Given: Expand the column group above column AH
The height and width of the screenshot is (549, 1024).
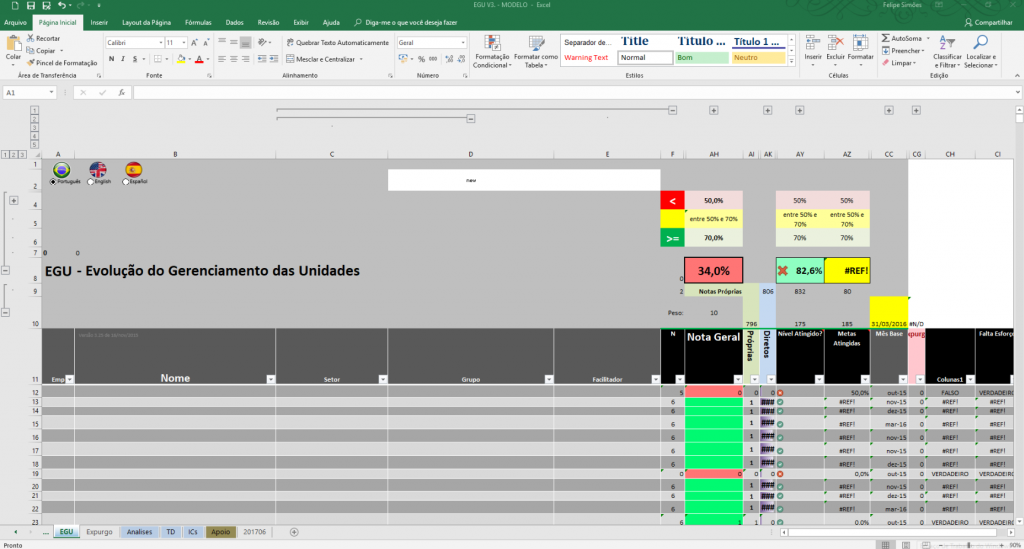Looking at the screenshot, I should point(713,111).
